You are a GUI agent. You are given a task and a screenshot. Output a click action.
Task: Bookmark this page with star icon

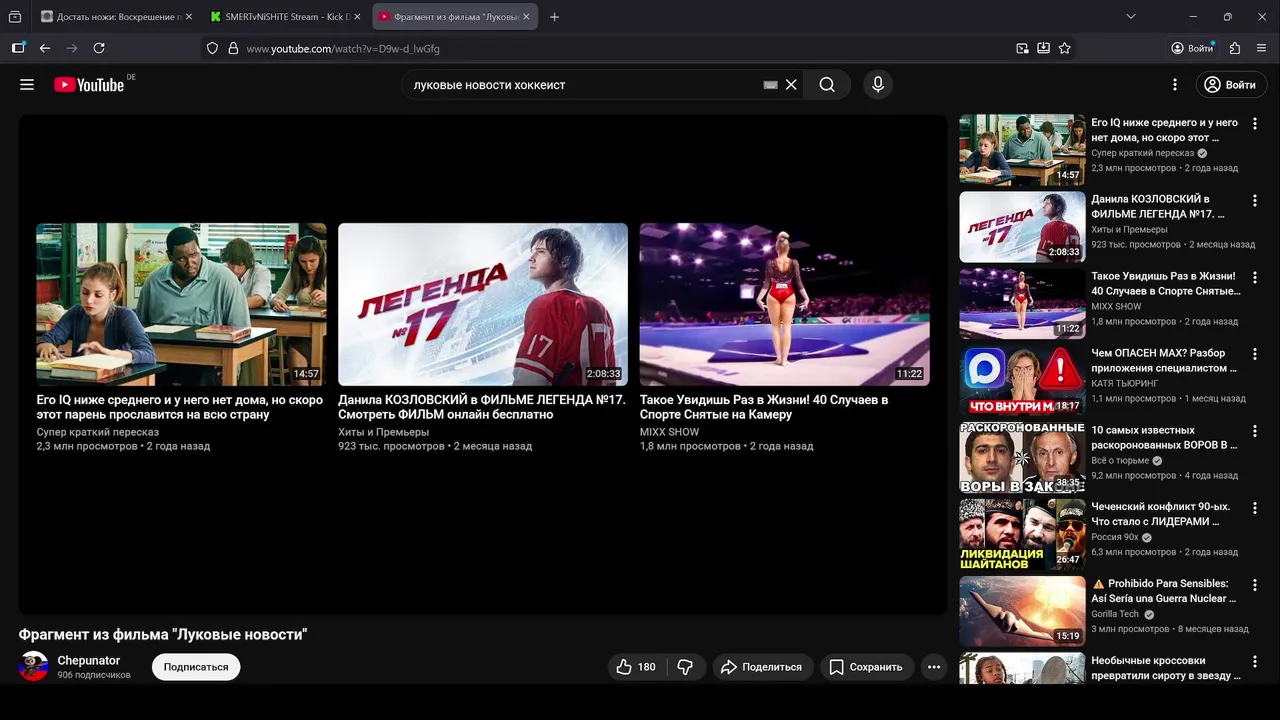[x=1065, y=48]
